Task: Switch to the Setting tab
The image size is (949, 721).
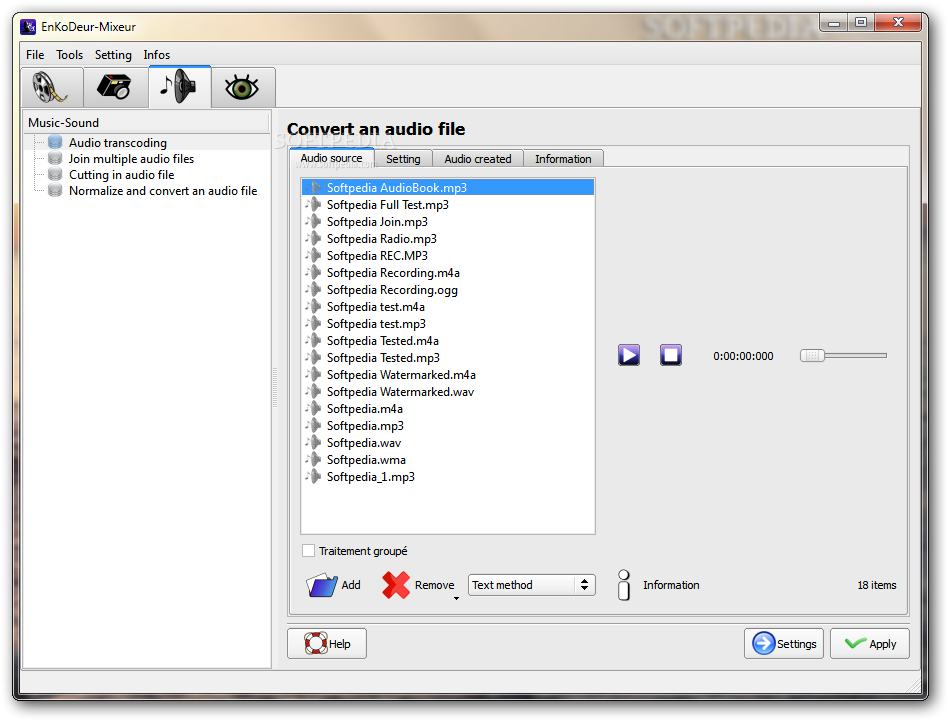Action: 403,159
